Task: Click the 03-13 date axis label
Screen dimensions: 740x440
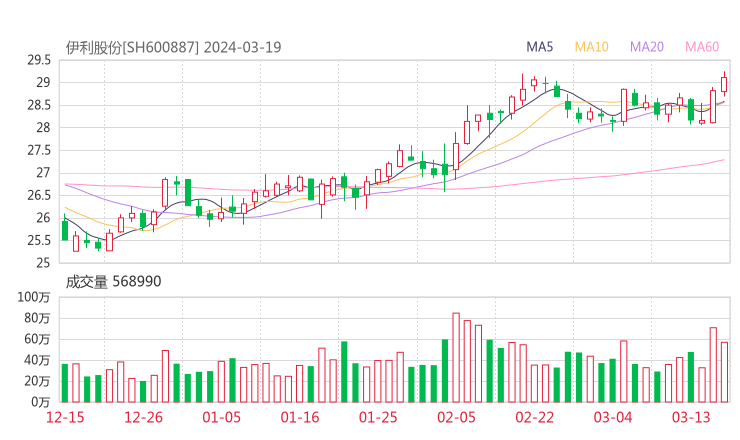Action: tap(691, 417)
